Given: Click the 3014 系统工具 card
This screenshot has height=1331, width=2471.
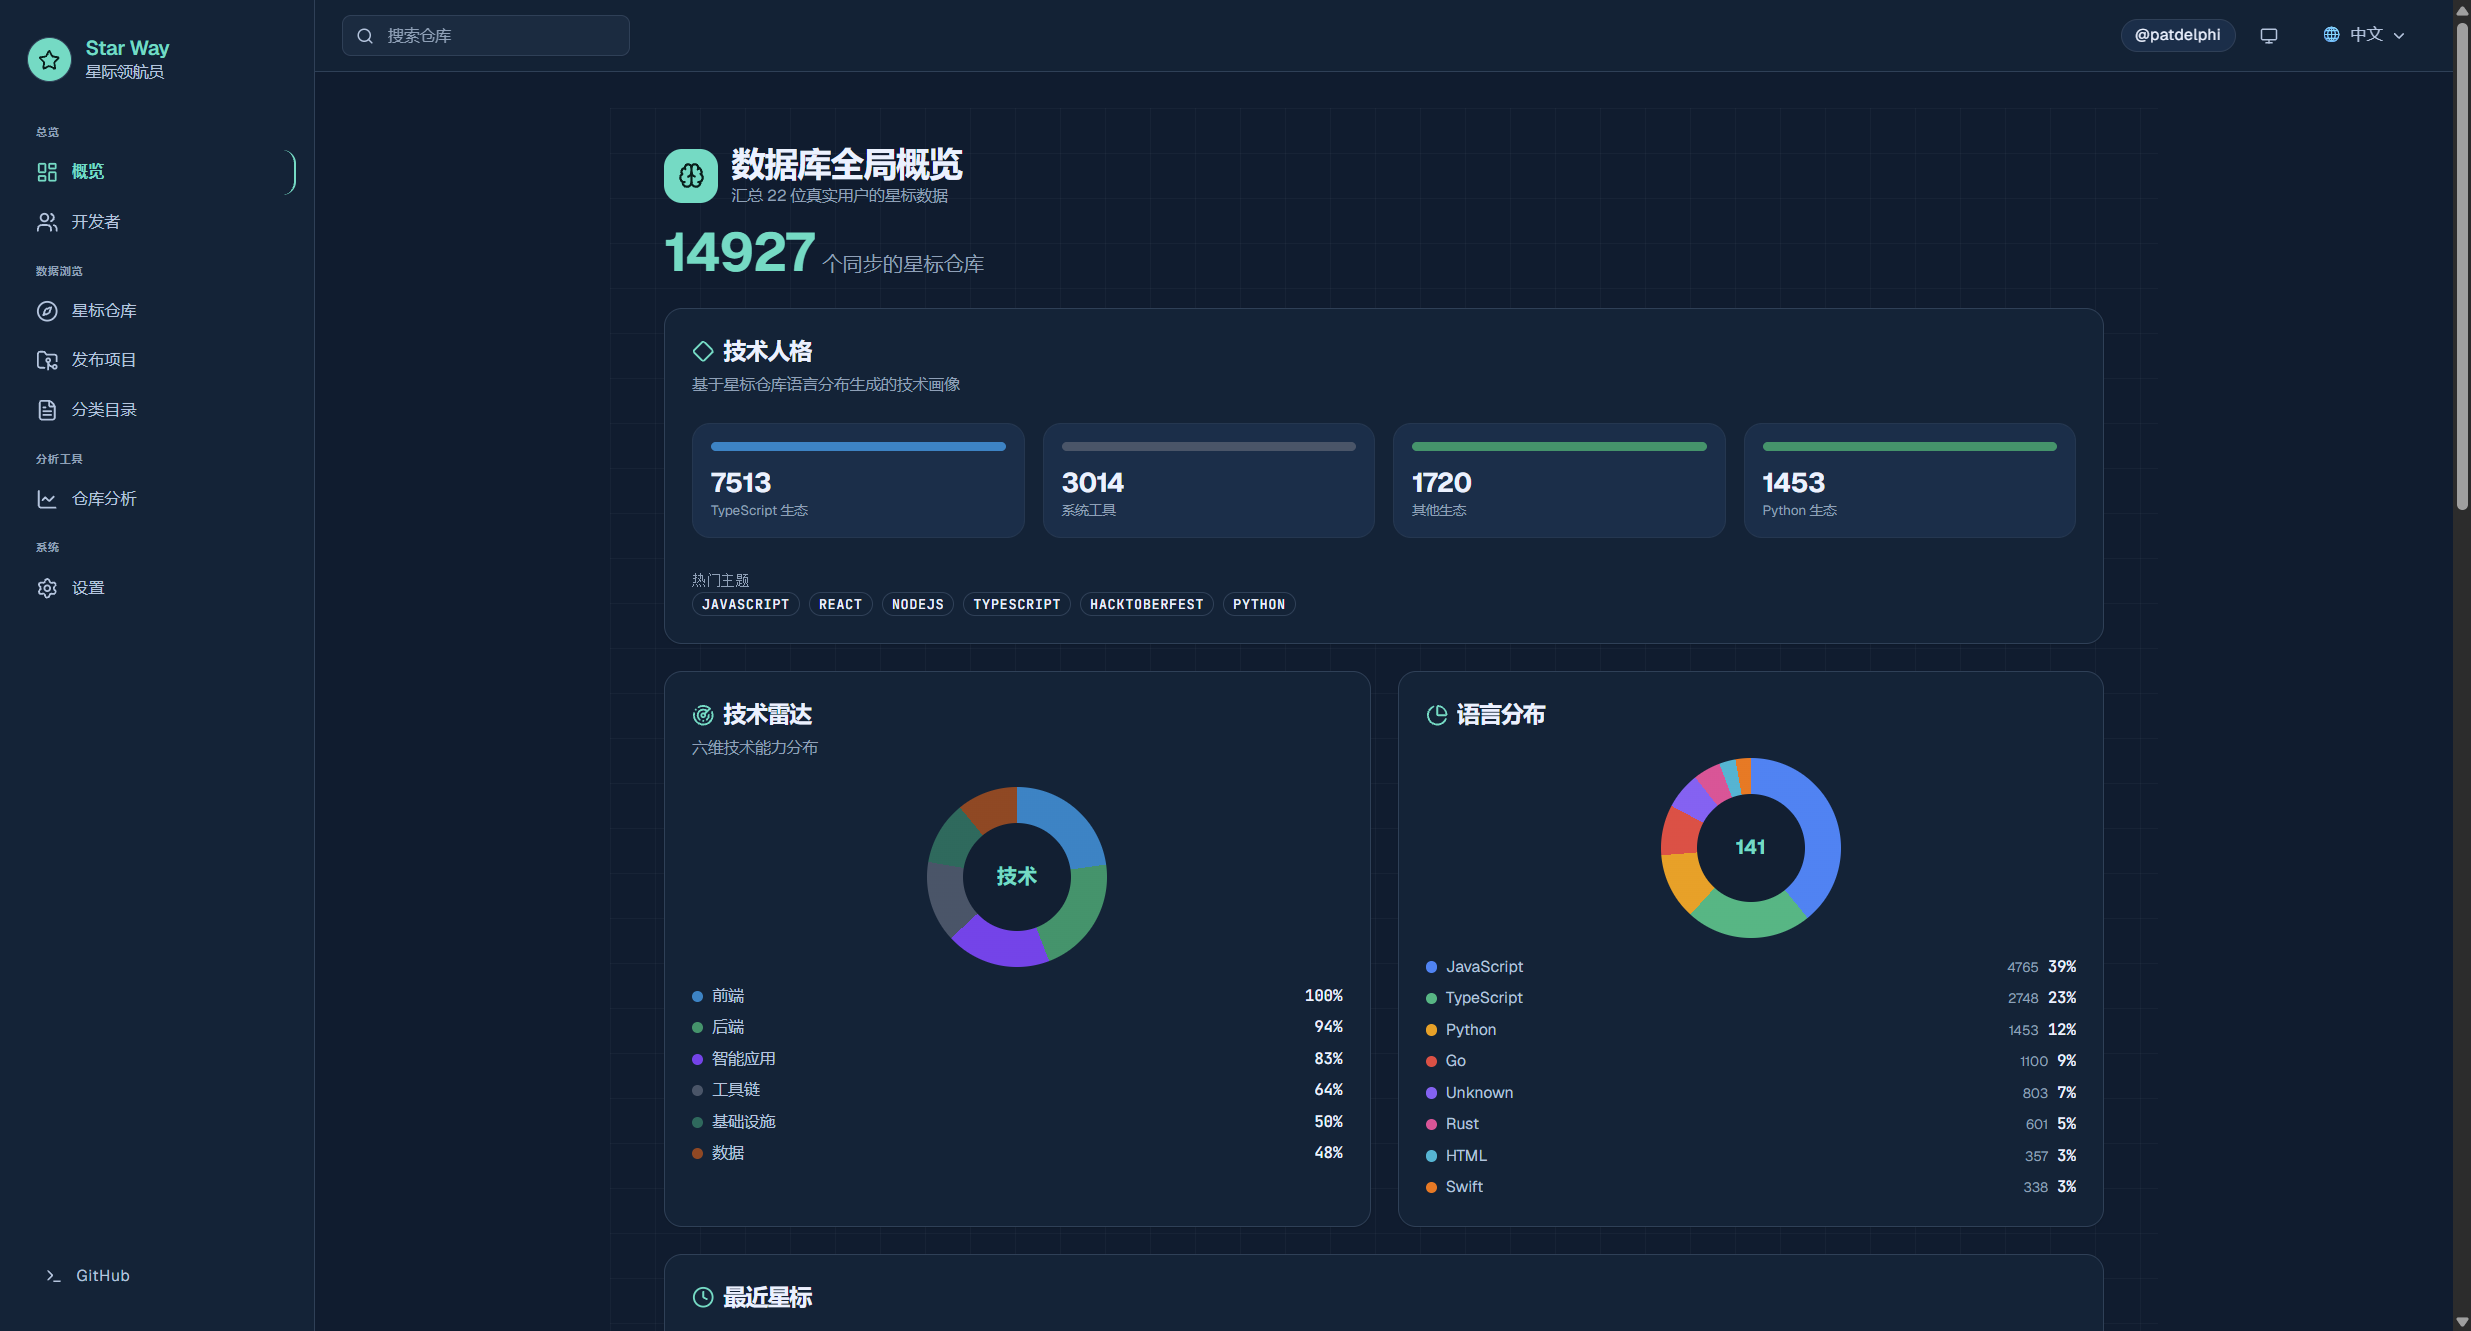Looking at the screenshot, I should (1208, 481).
